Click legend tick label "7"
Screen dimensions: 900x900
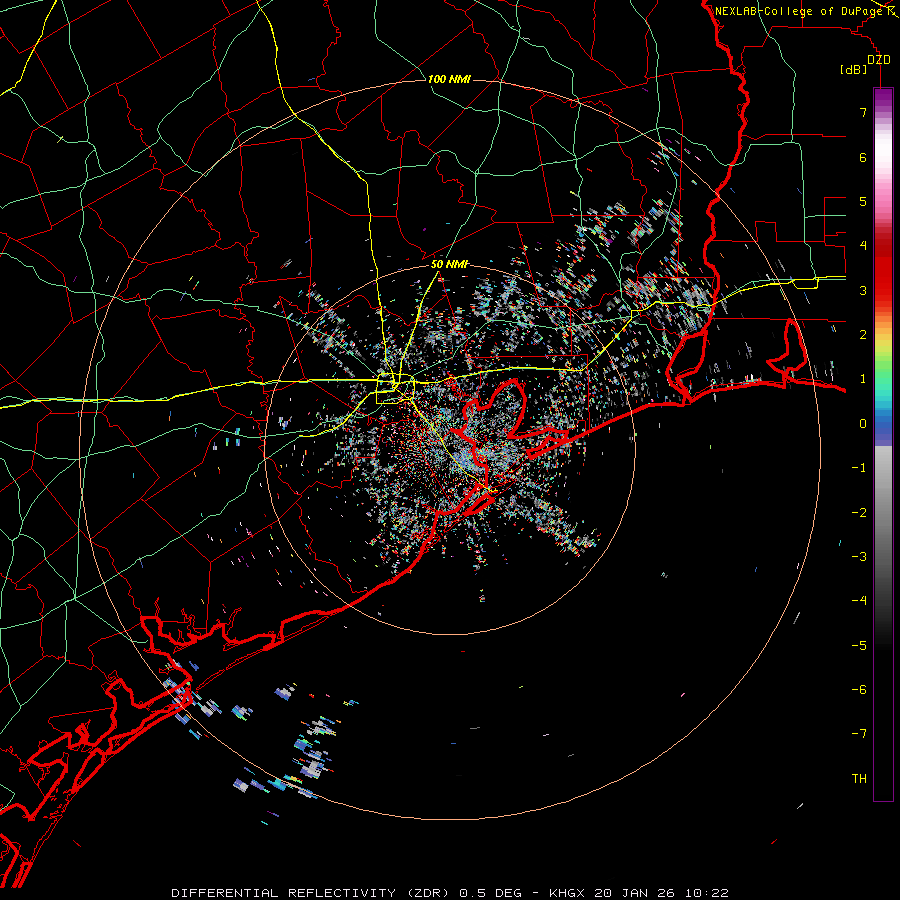coord(863,112)
